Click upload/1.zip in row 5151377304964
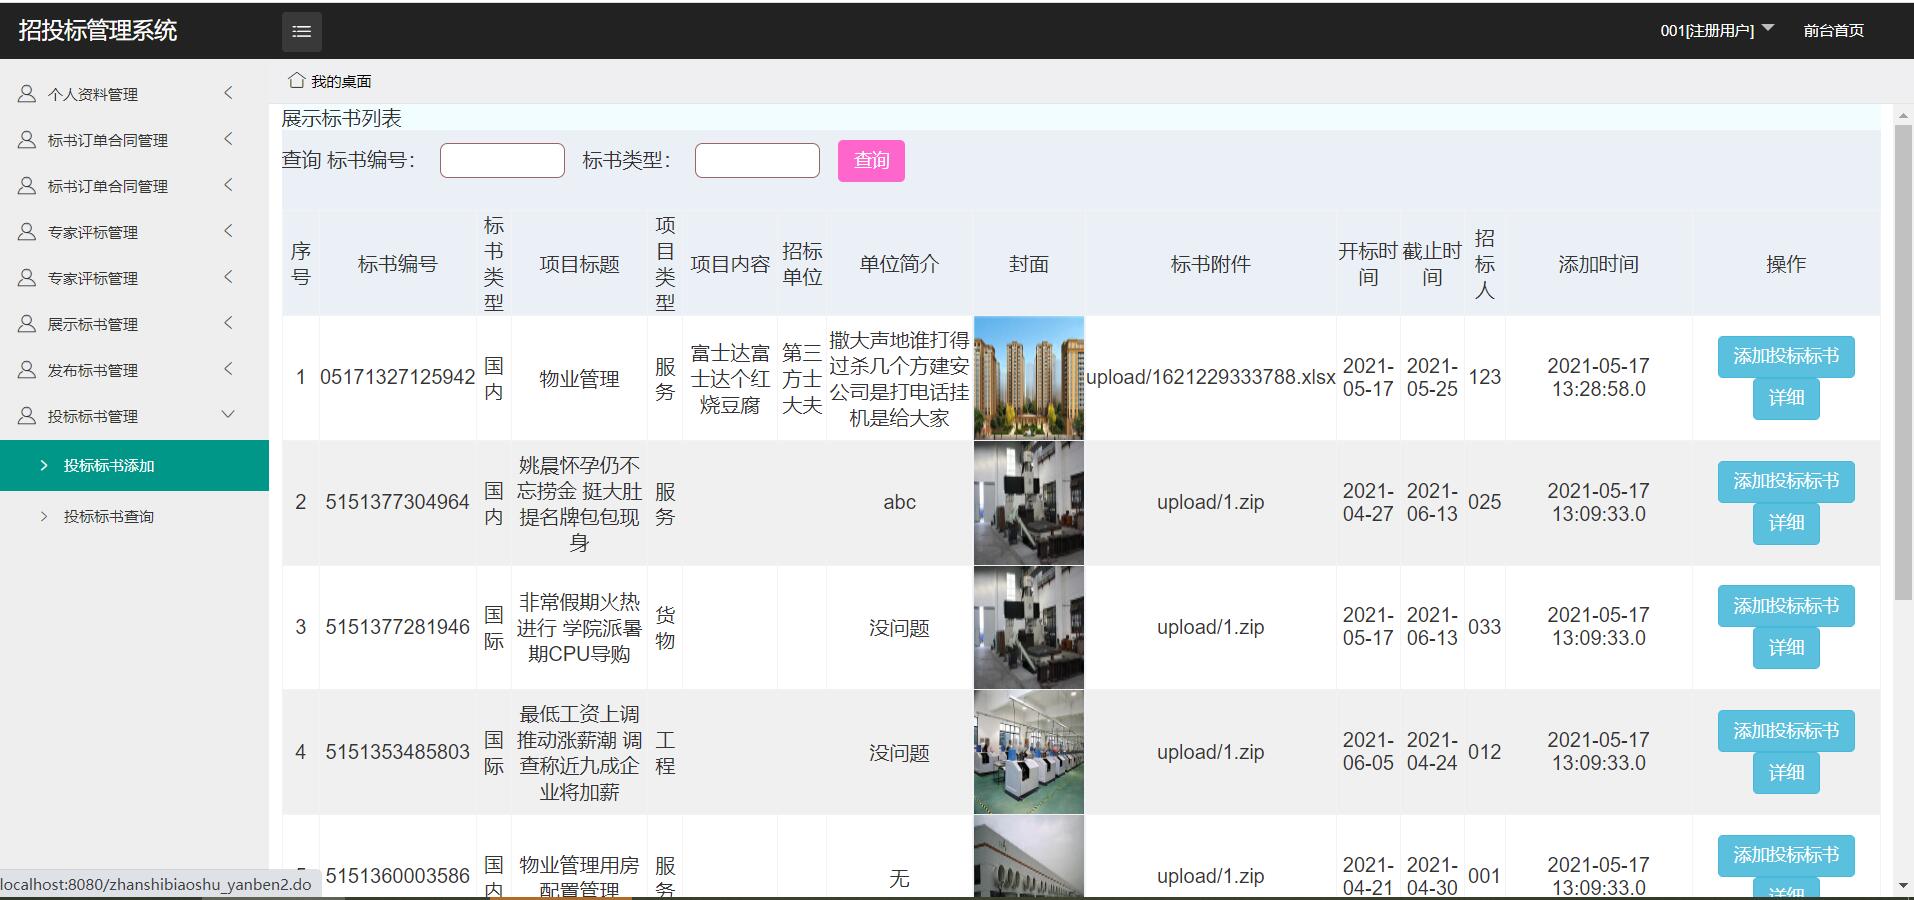1914x900 pixels. coord(1210,502)
